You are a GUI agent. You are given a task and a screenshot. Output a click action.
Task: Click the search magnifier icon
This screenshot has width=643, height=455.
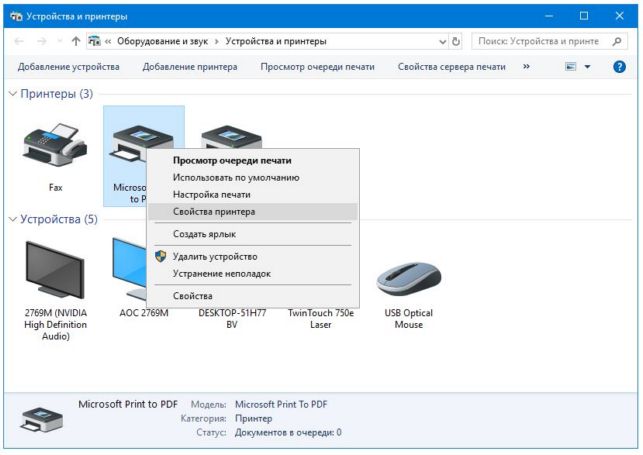617,41
